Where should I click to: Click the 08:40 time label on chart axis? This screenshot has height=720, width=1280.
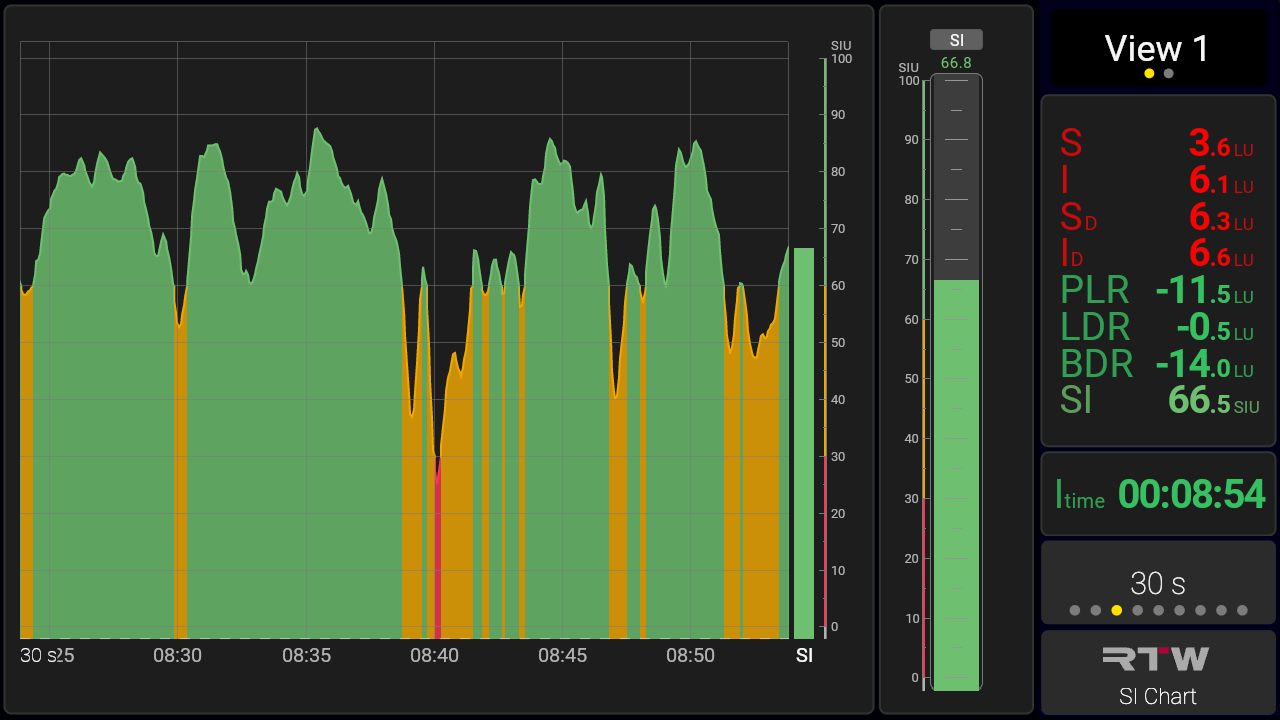point(434,656)
